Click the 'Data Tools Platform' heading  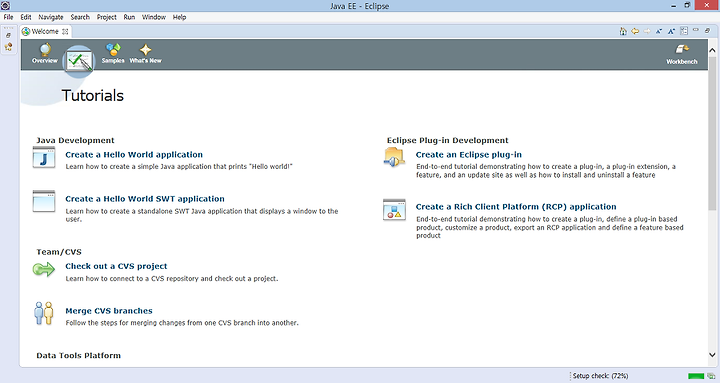[x=79, y=355]
